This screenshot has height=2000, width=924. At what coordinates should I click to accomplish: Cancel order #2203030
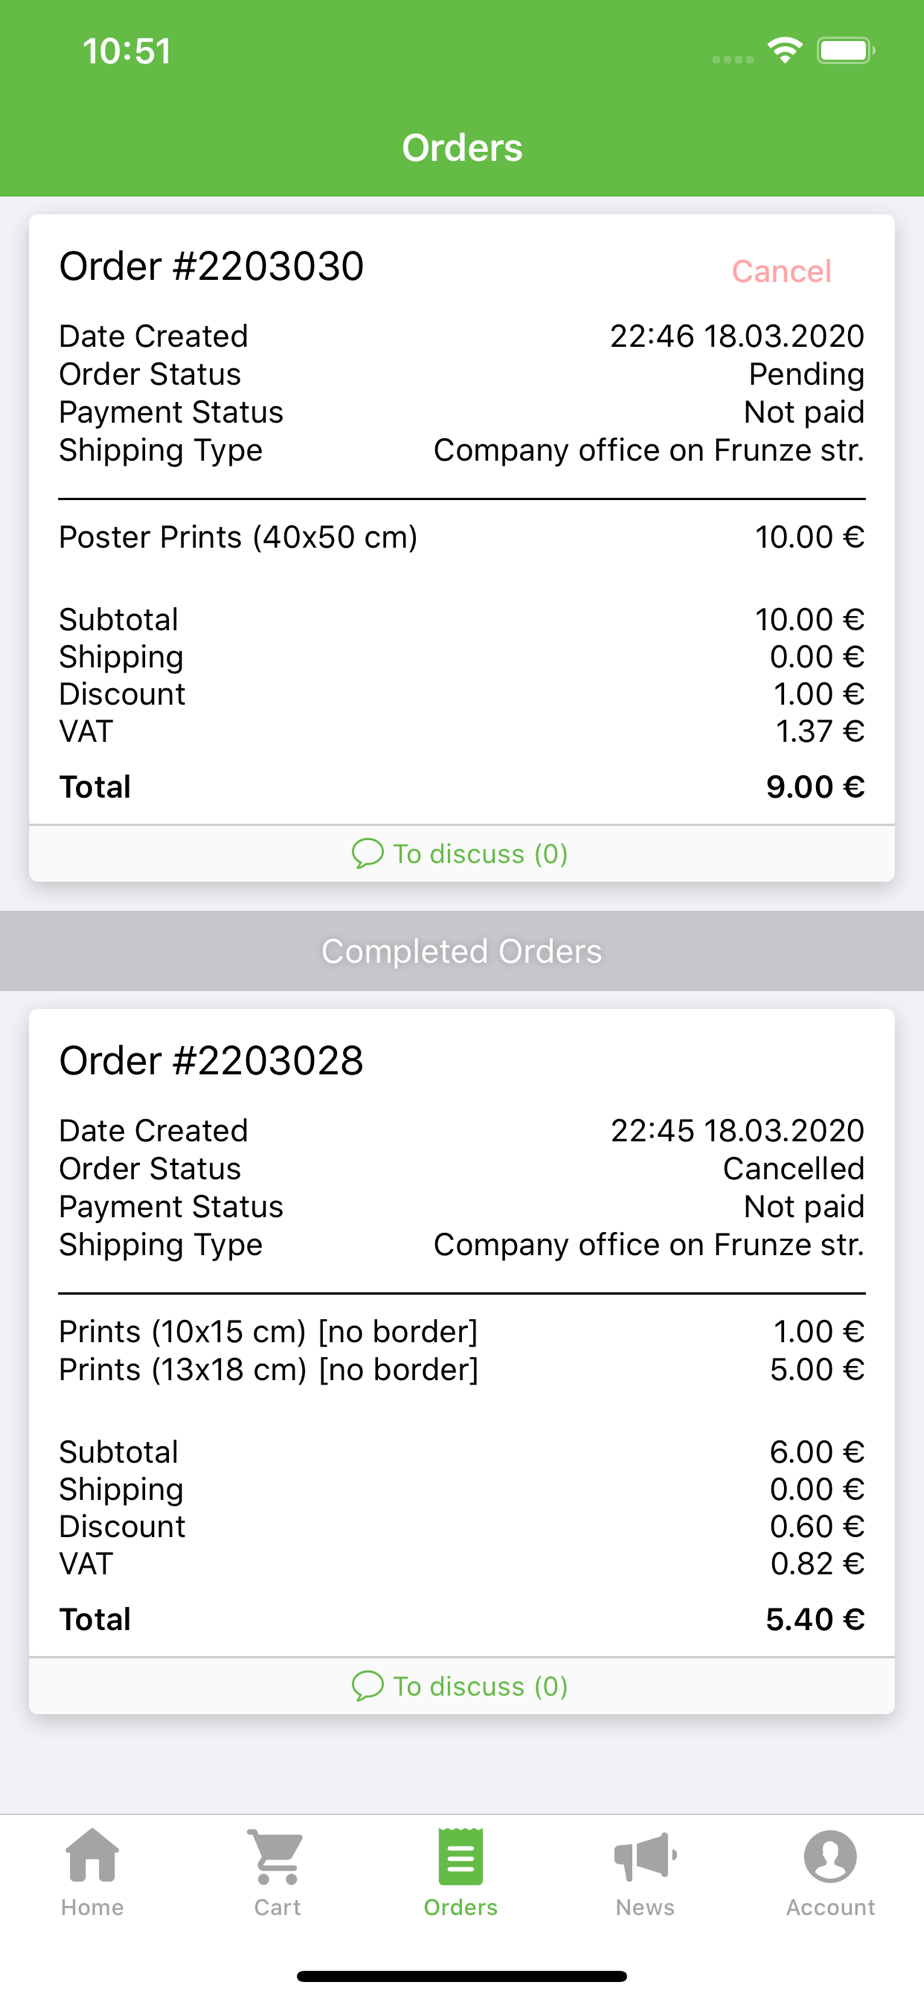[x=781, y=271]
